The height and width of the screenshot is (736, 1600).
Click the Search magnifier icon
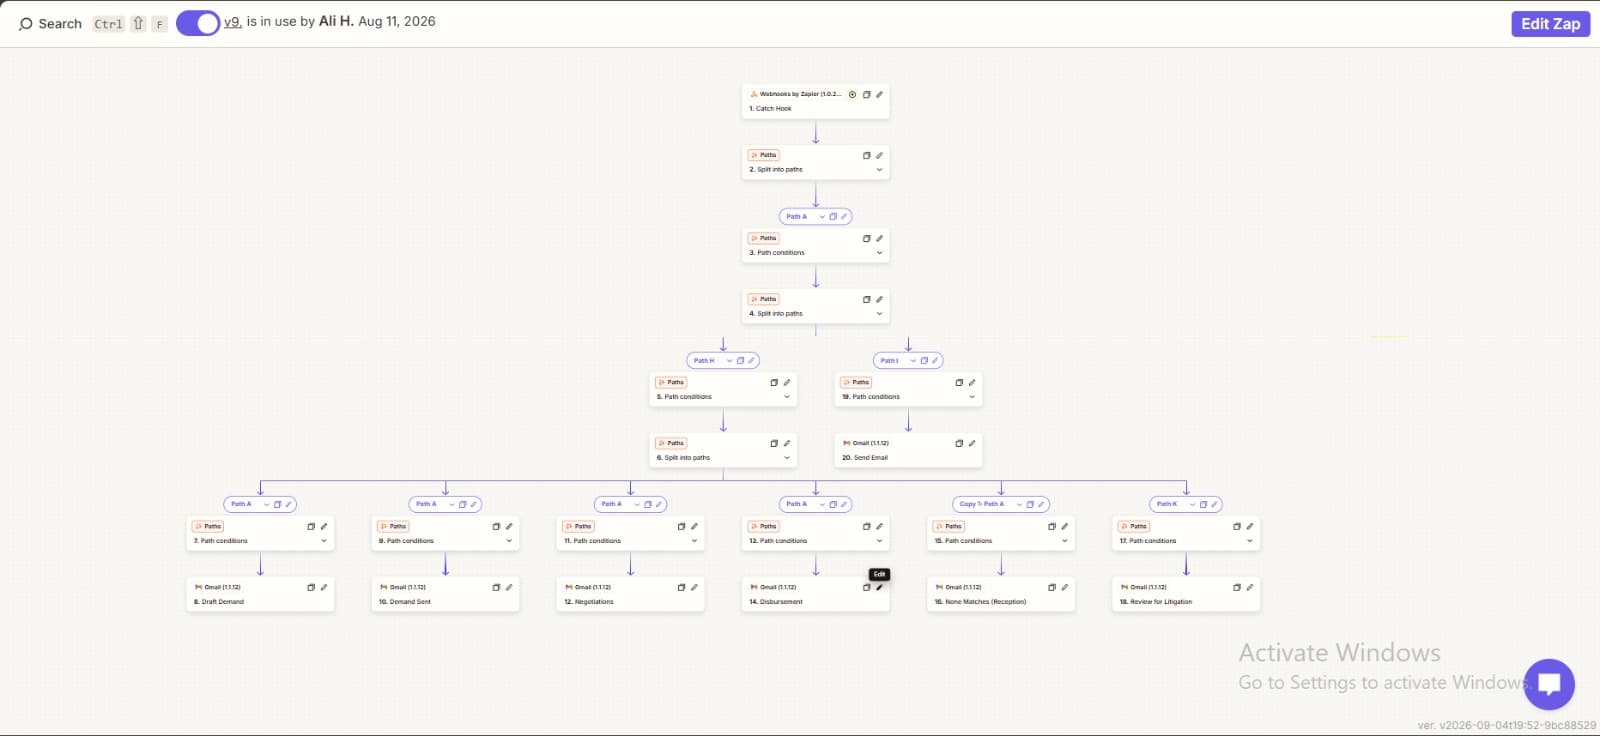[26, 24]
